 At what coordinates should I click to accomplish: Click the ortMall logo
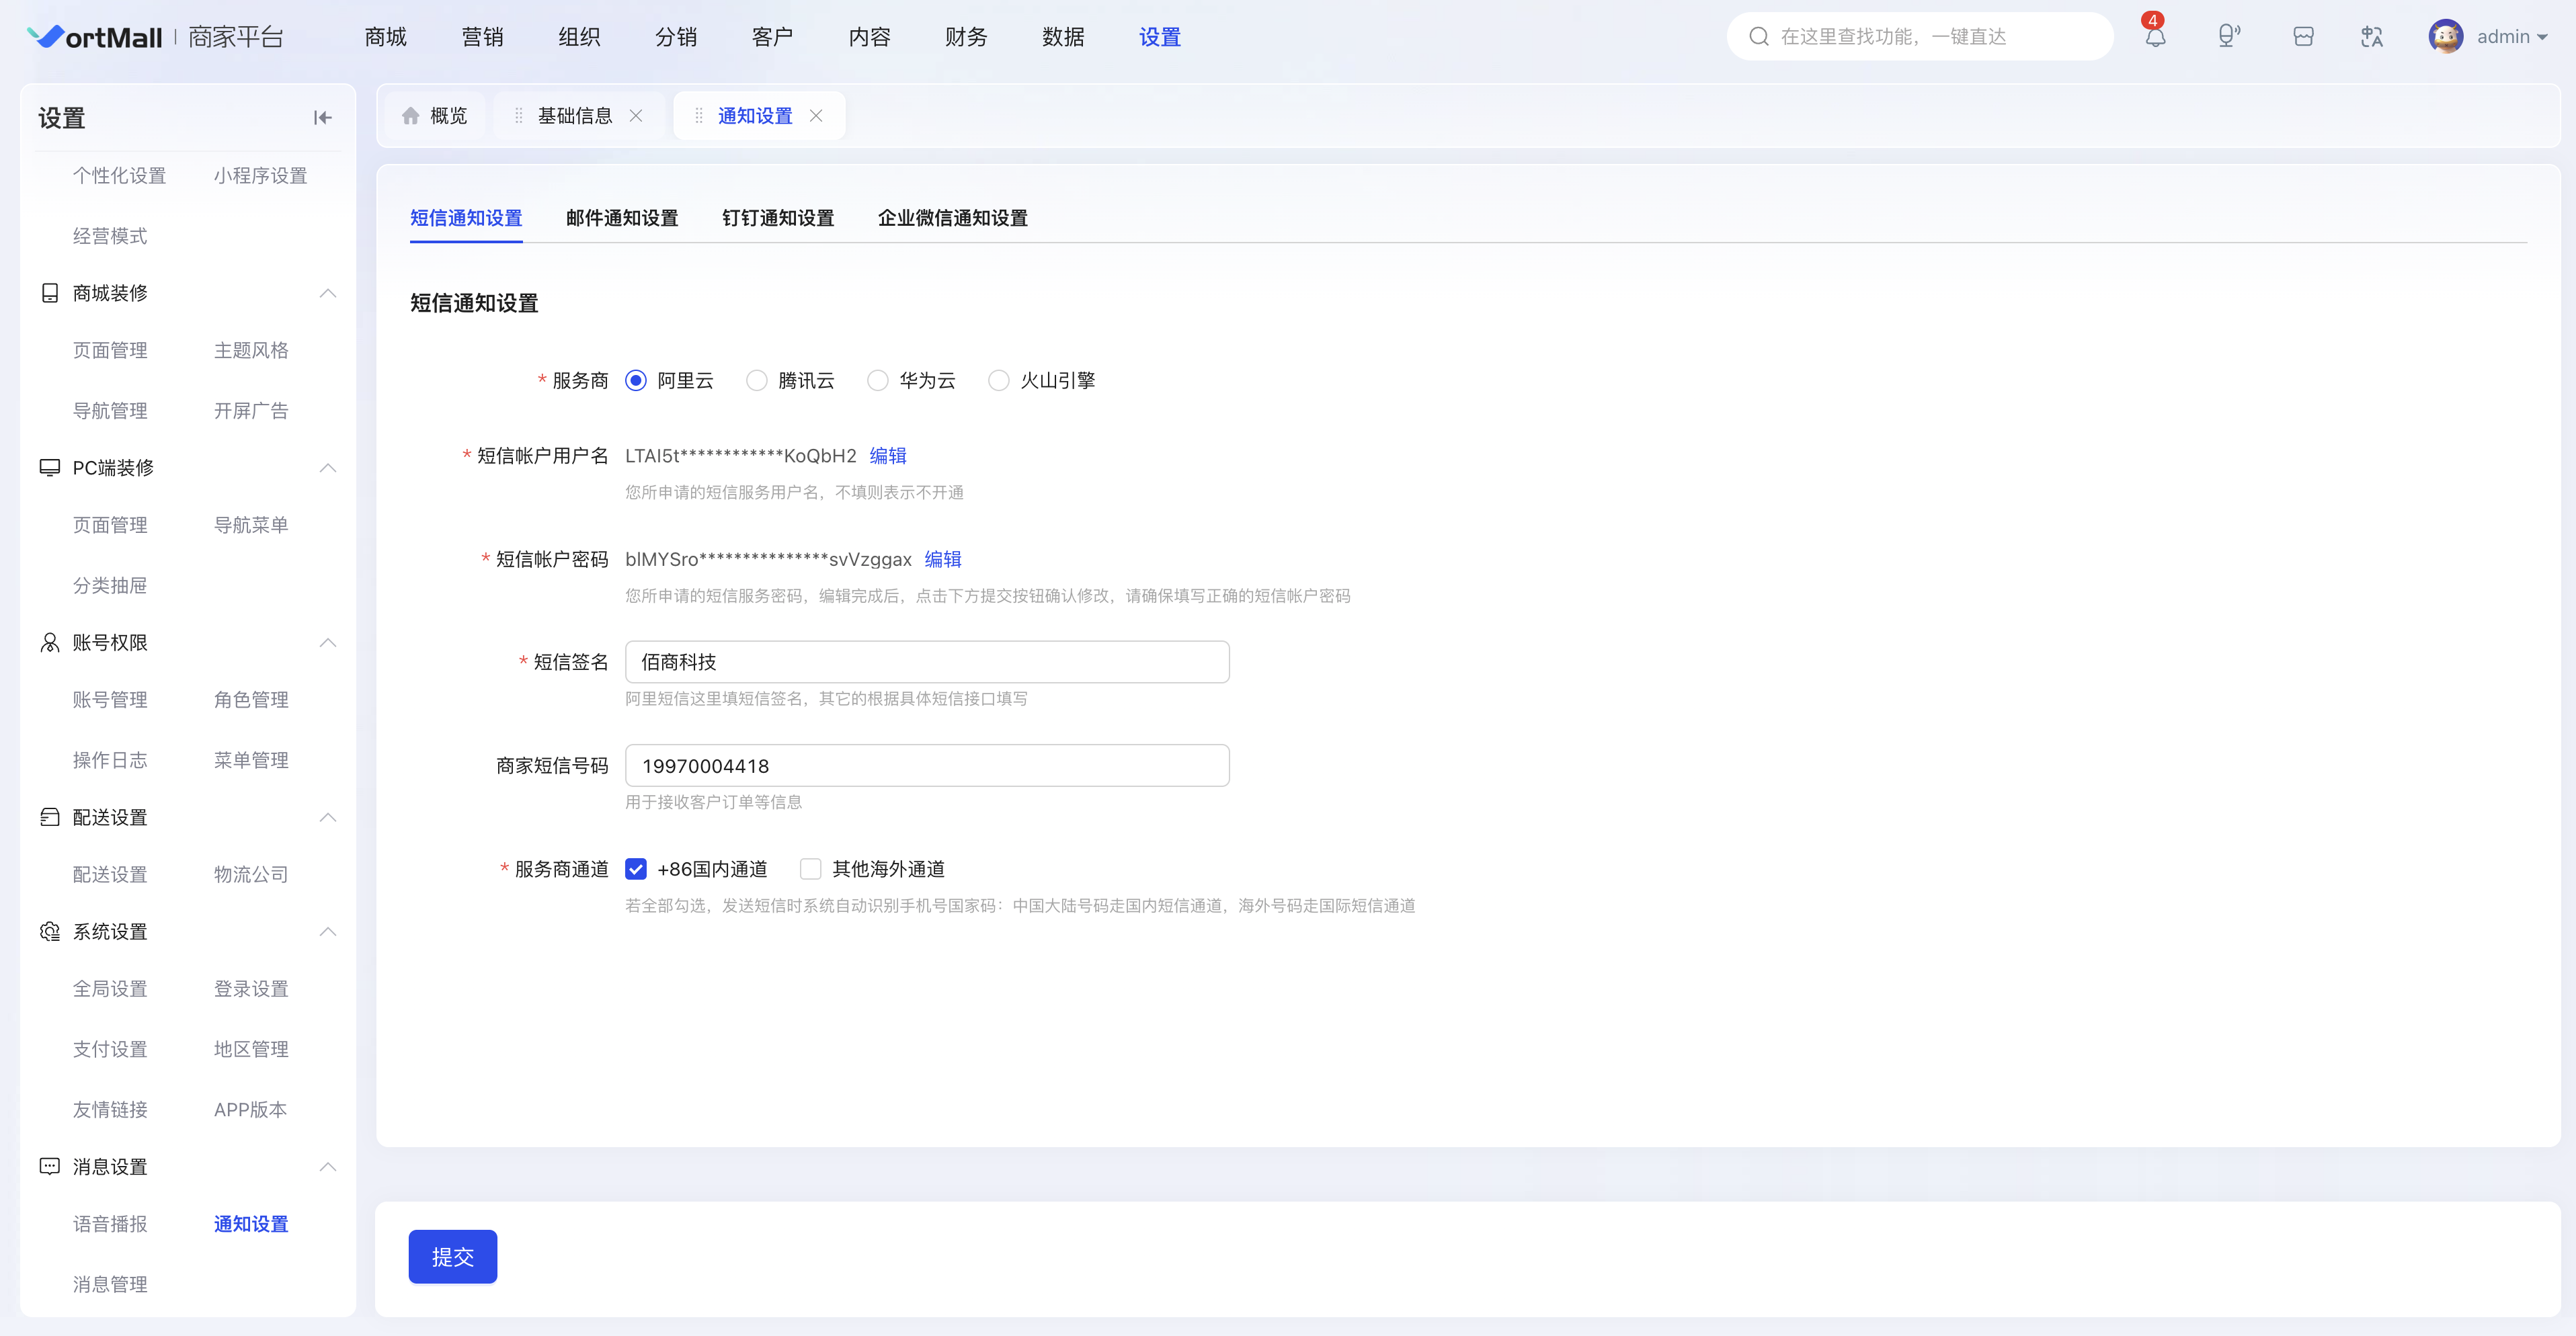[x=95, y=37]
